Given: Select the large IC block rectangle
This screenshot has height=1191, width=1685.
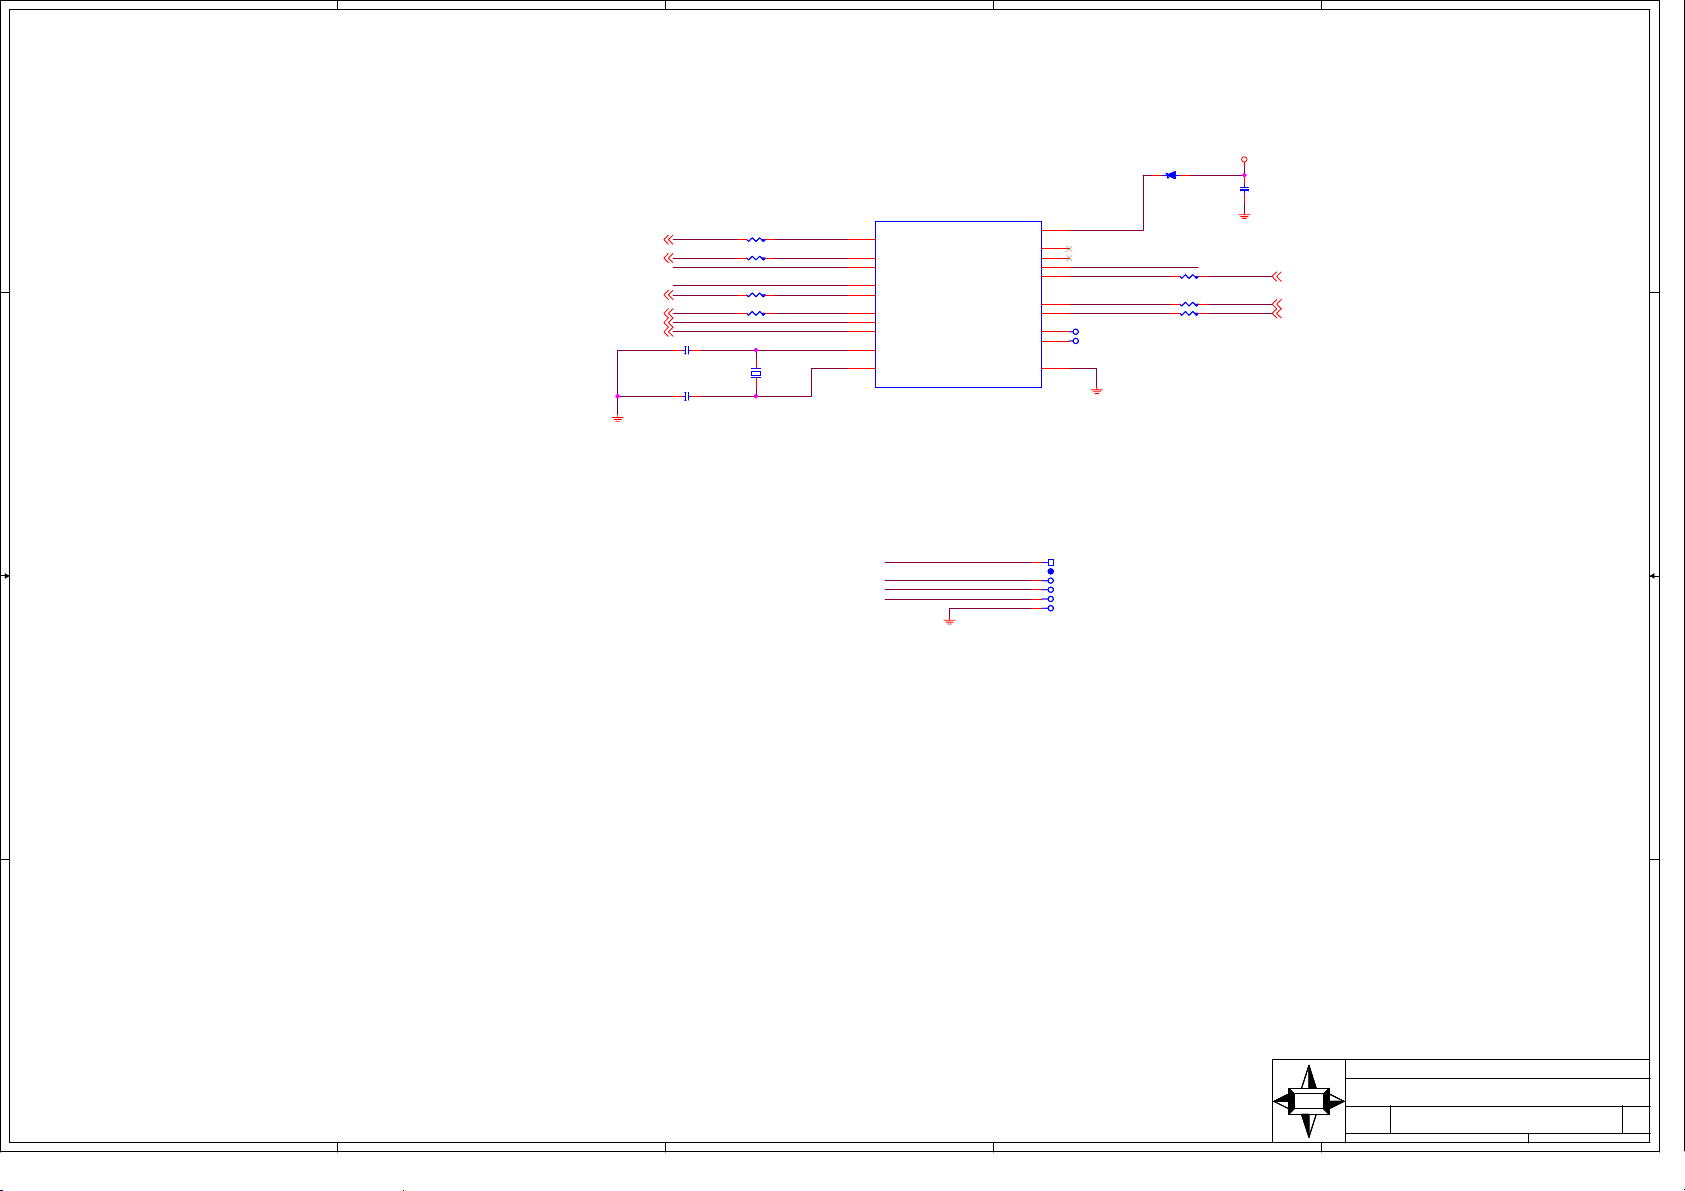Looking at the screenshot, I should [958, 304].
